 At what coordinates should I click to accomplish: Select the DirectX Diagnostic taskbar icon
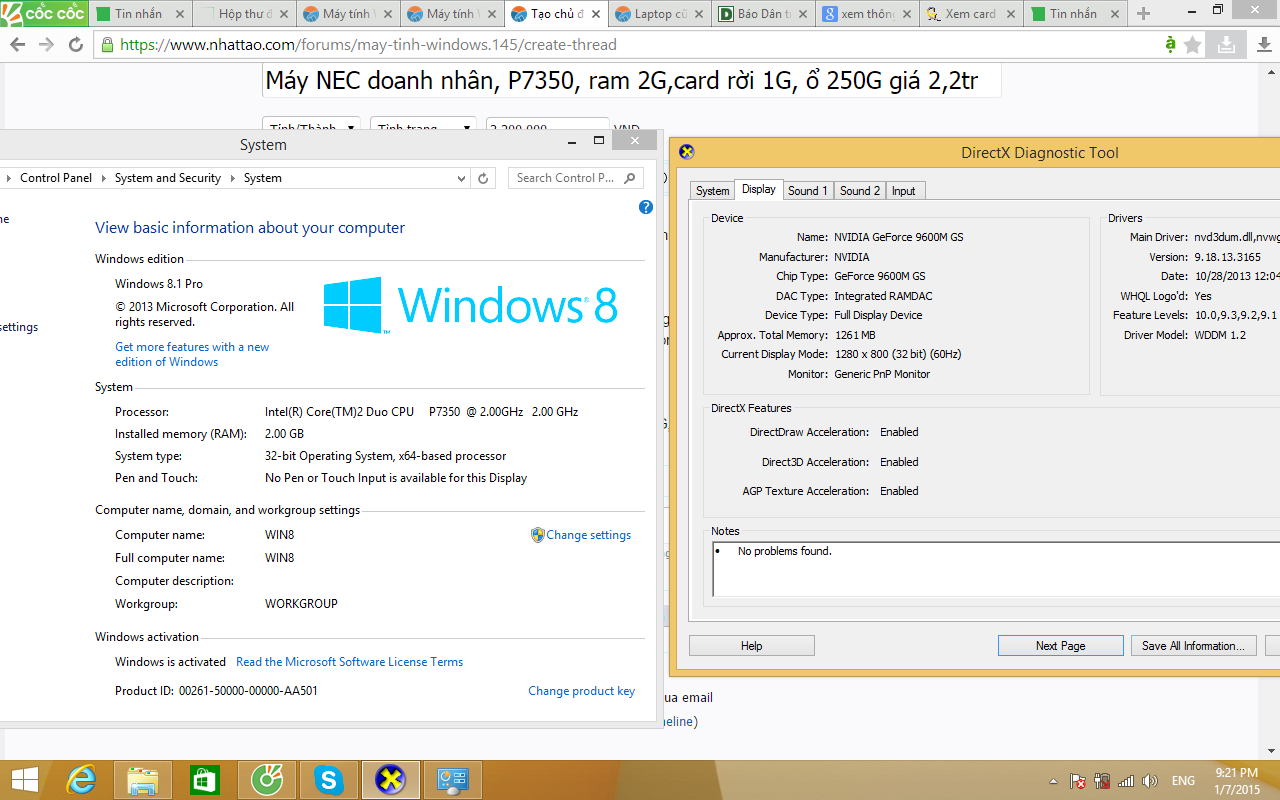(391, 780)
